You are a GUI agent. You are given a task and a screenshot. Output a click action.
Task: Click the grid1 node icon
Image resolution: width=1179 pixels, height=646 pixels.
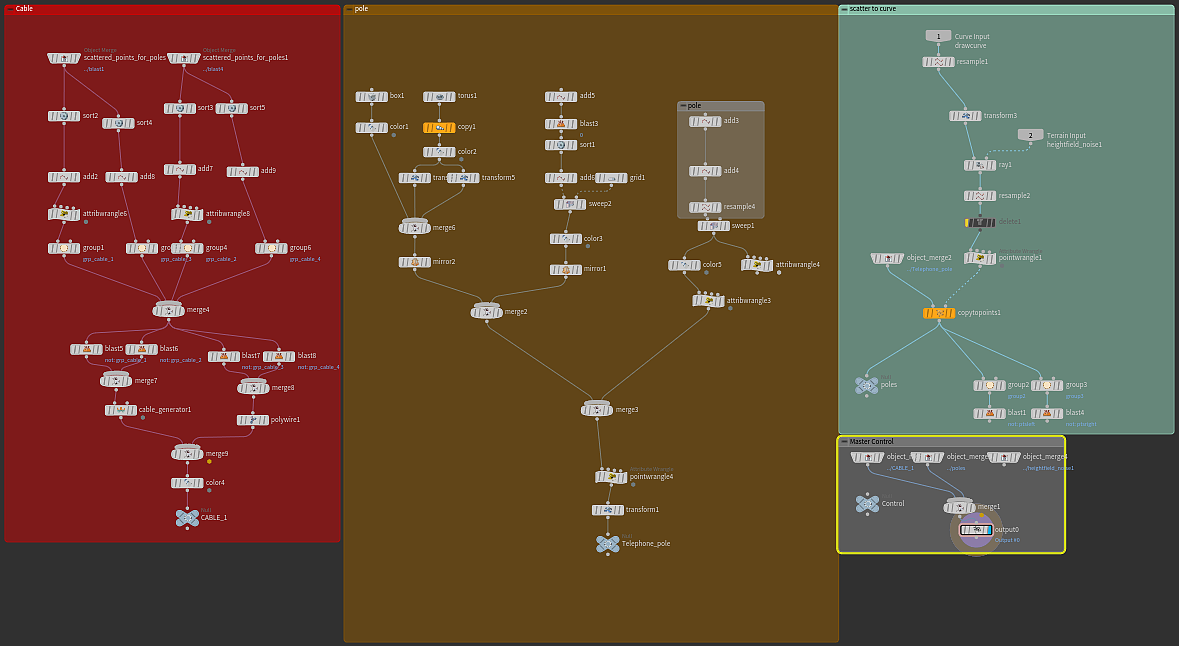[x=611, y=178]
